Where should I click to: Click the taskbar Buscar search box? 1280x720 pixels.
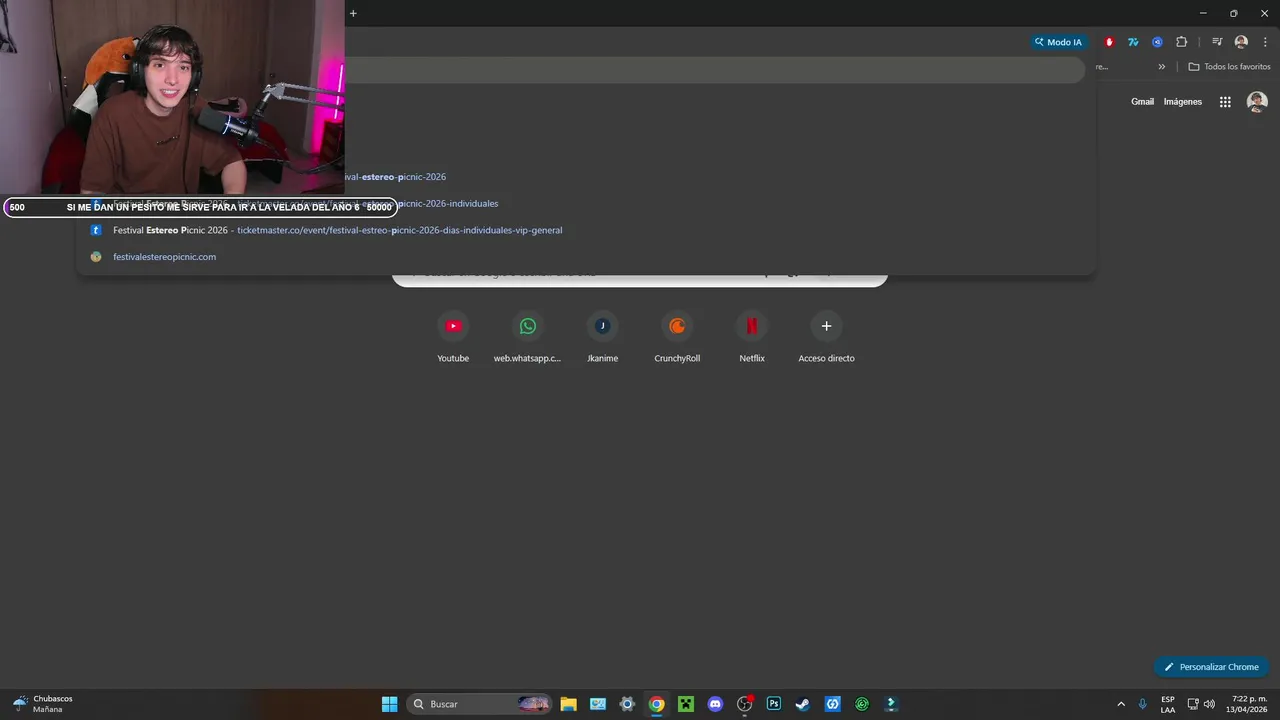(480, 704)
